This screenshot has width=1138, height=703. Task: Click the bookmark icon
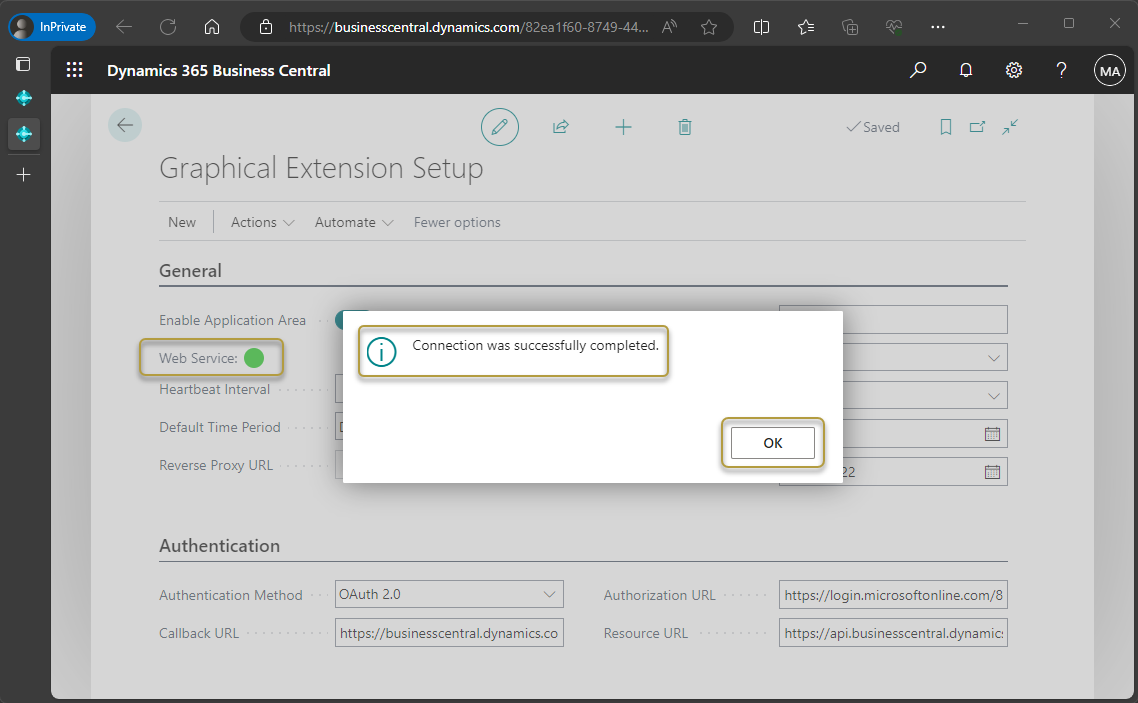coord(945,127)
